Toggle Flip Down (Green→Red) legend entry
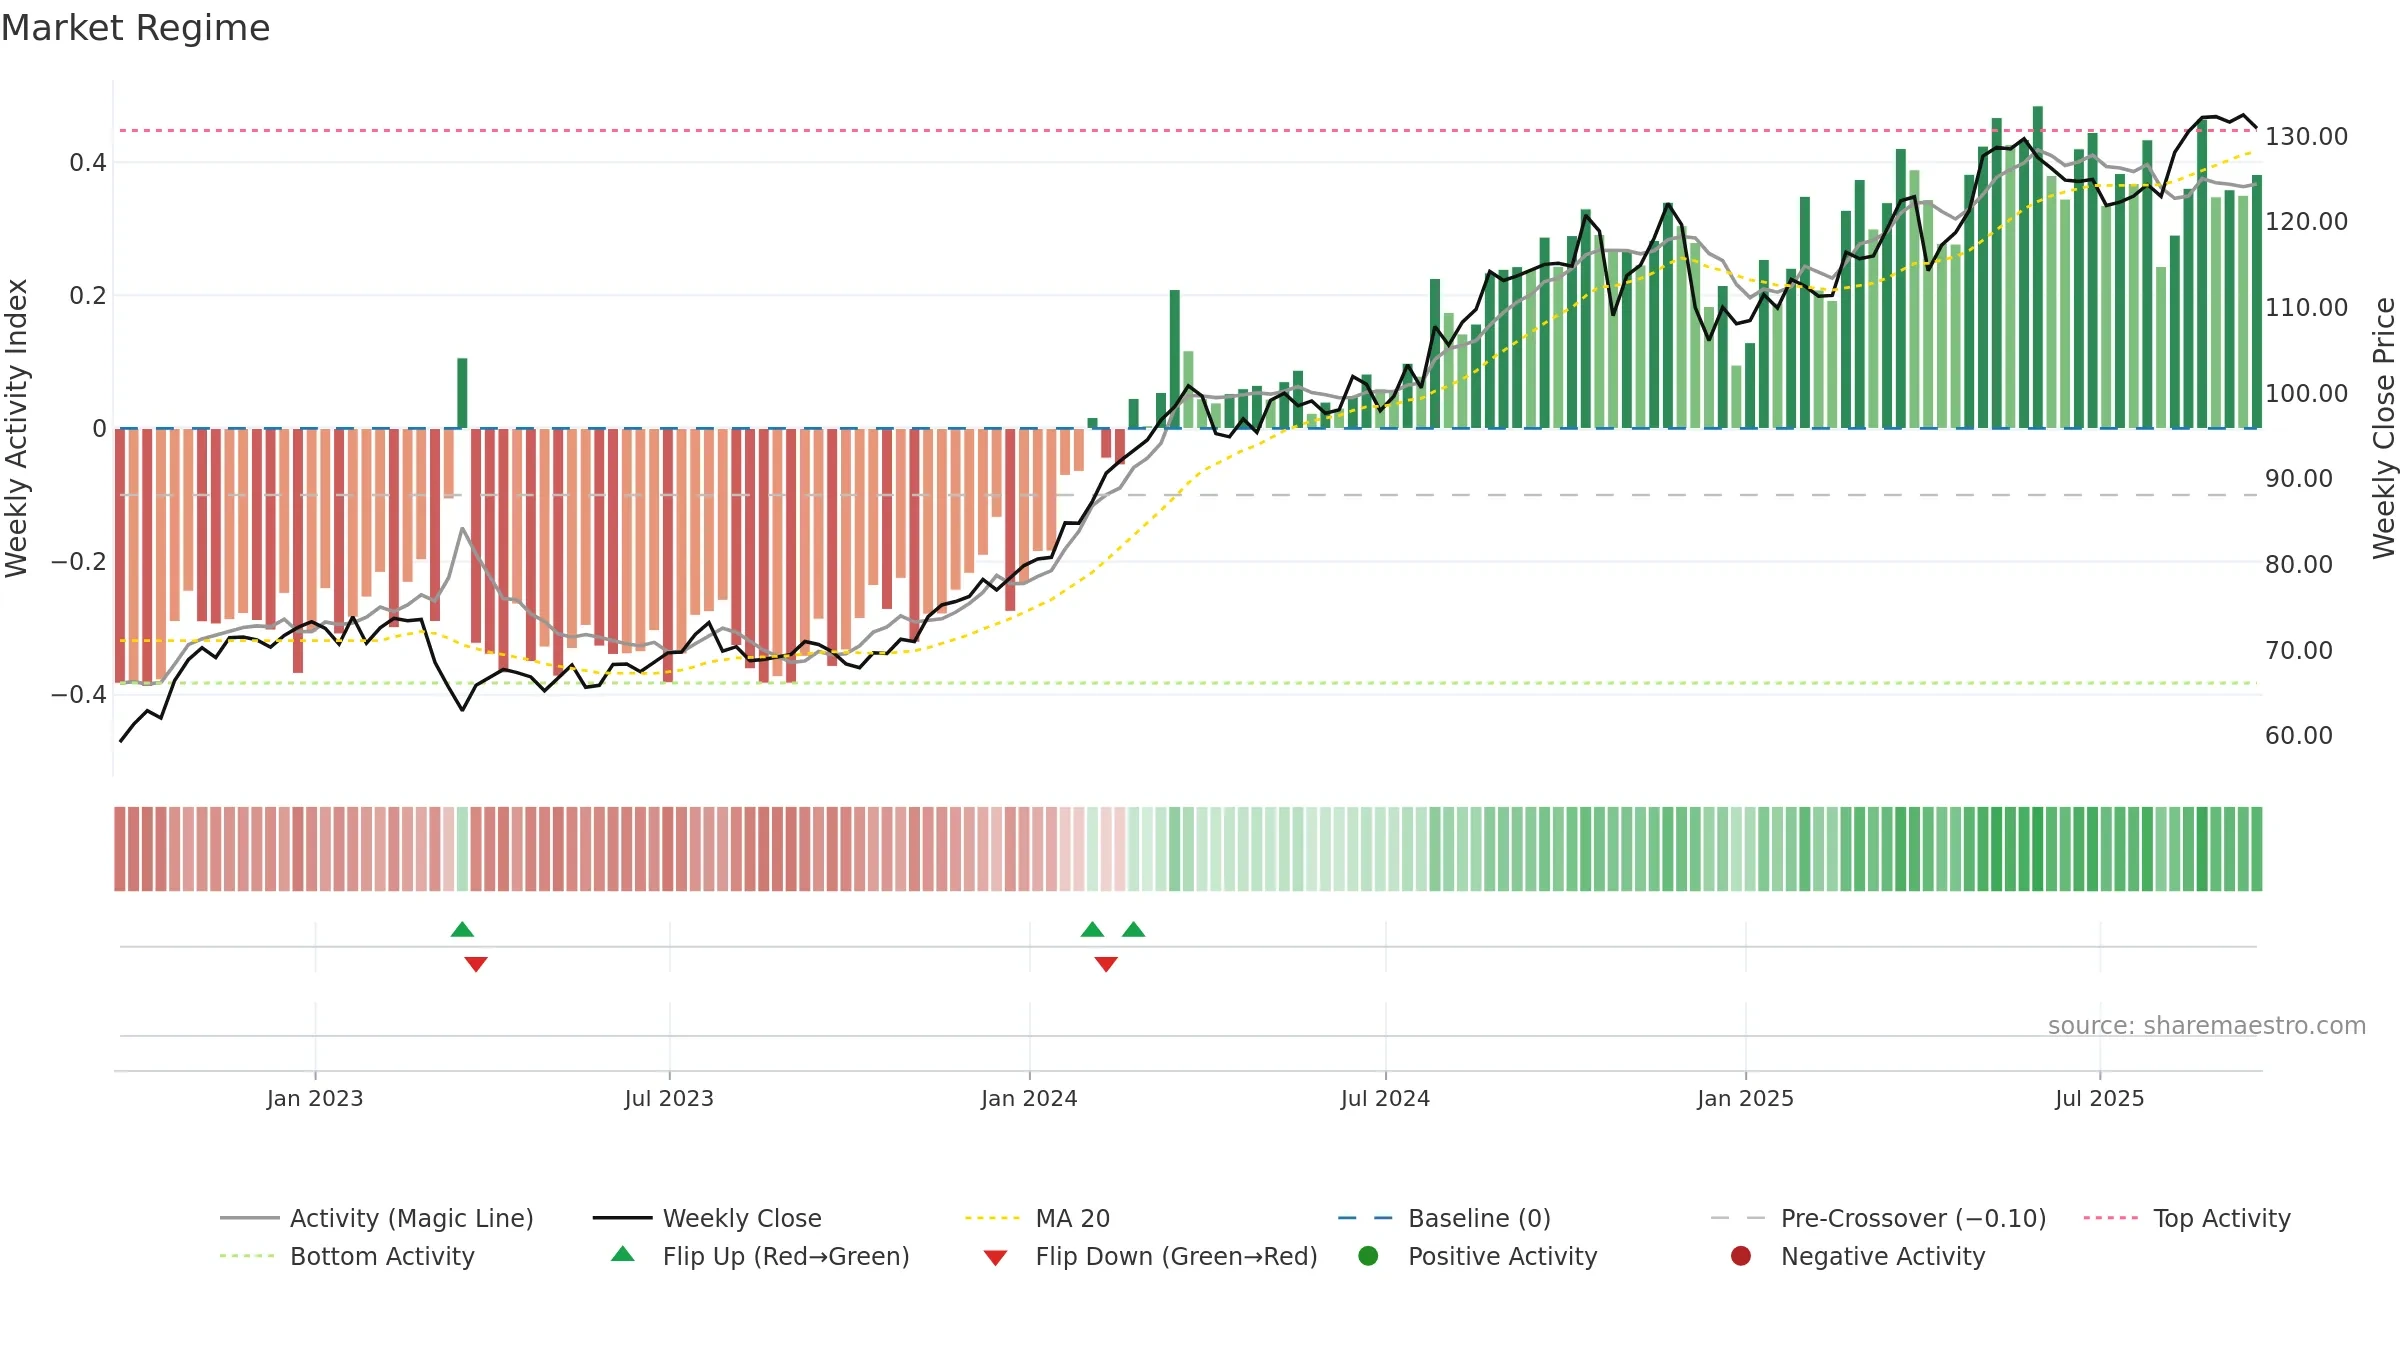Viewport: 2400px width, 1350px height. 1150,1256
